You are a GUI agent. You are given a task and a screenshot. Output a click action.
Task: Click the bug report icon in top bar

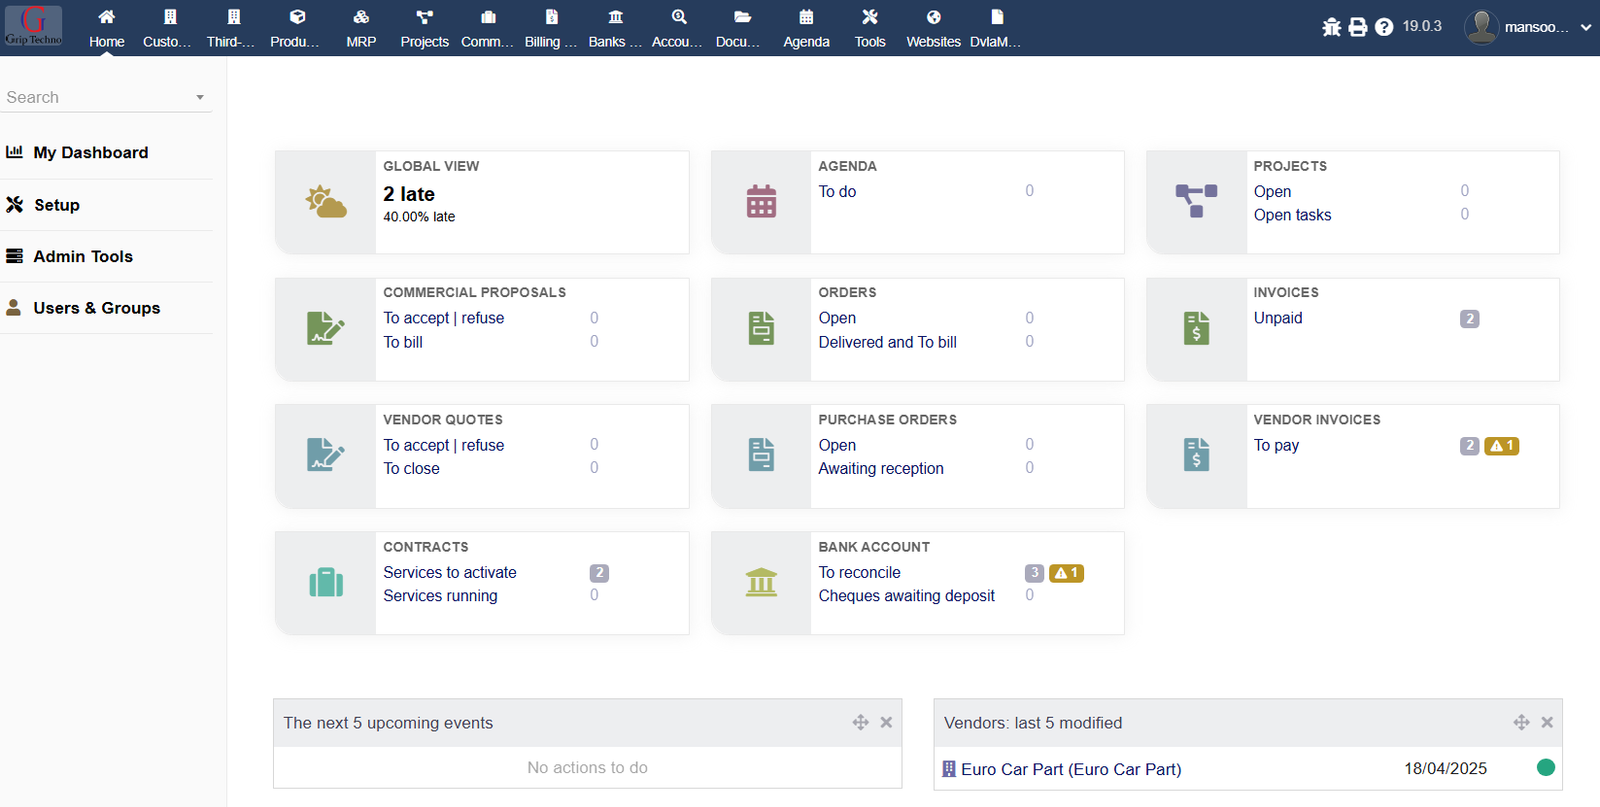pos(1331,27)
